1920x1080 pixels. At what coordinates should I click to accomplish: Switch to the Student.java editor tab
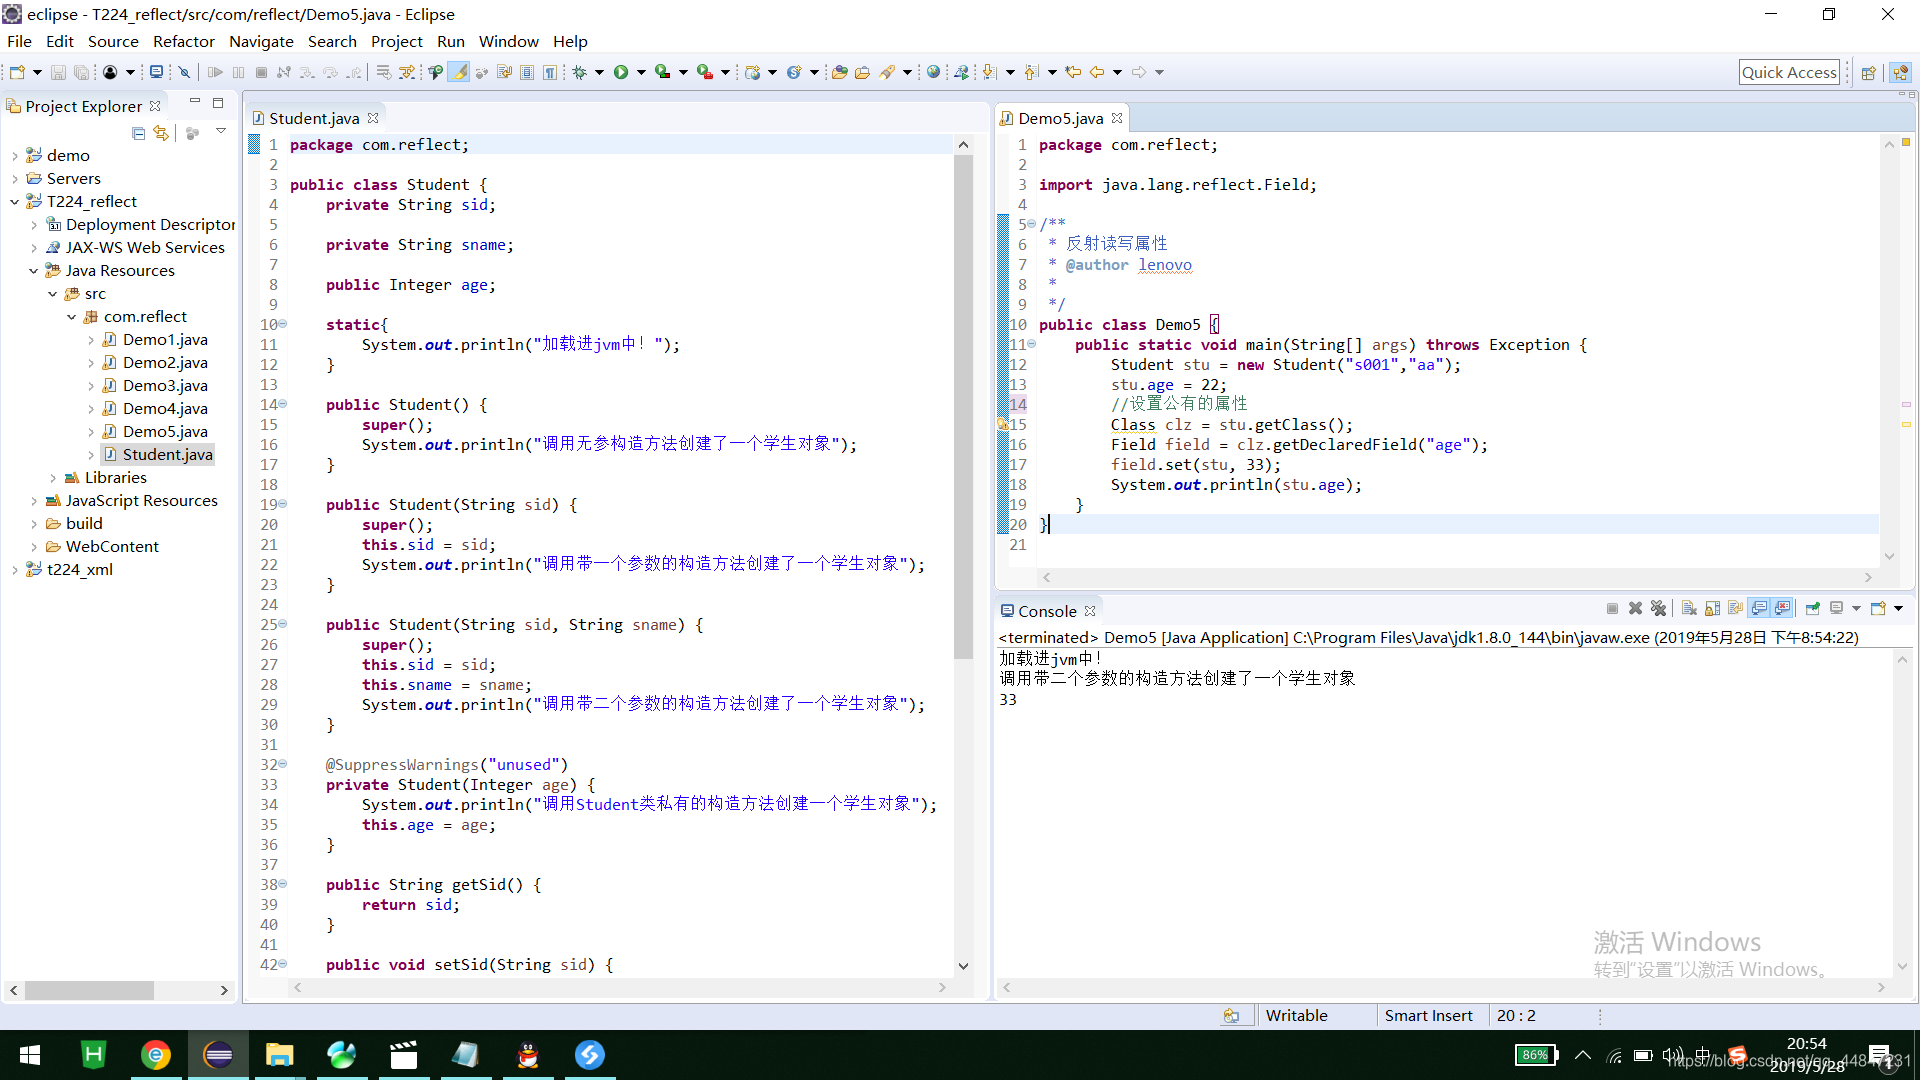(x=313, y=118)
